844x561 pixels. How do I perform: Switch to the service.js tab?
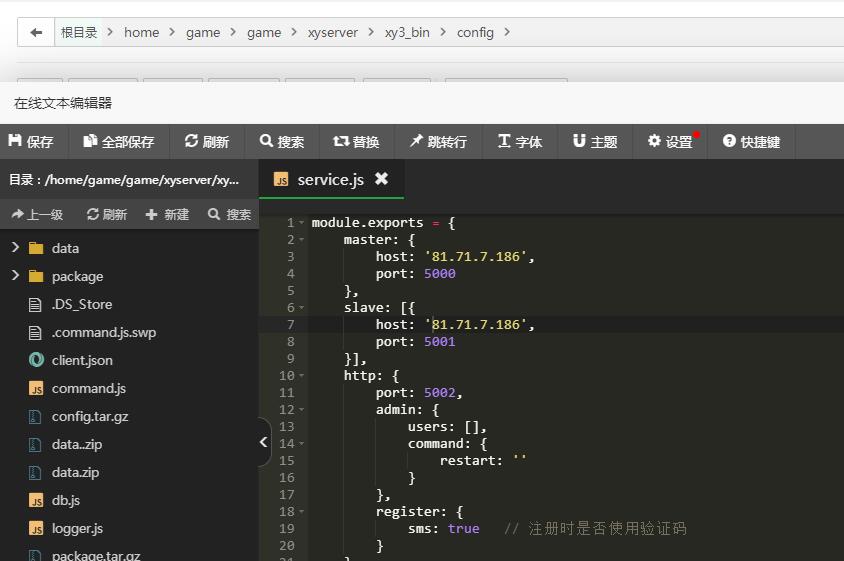pos(329,180)
